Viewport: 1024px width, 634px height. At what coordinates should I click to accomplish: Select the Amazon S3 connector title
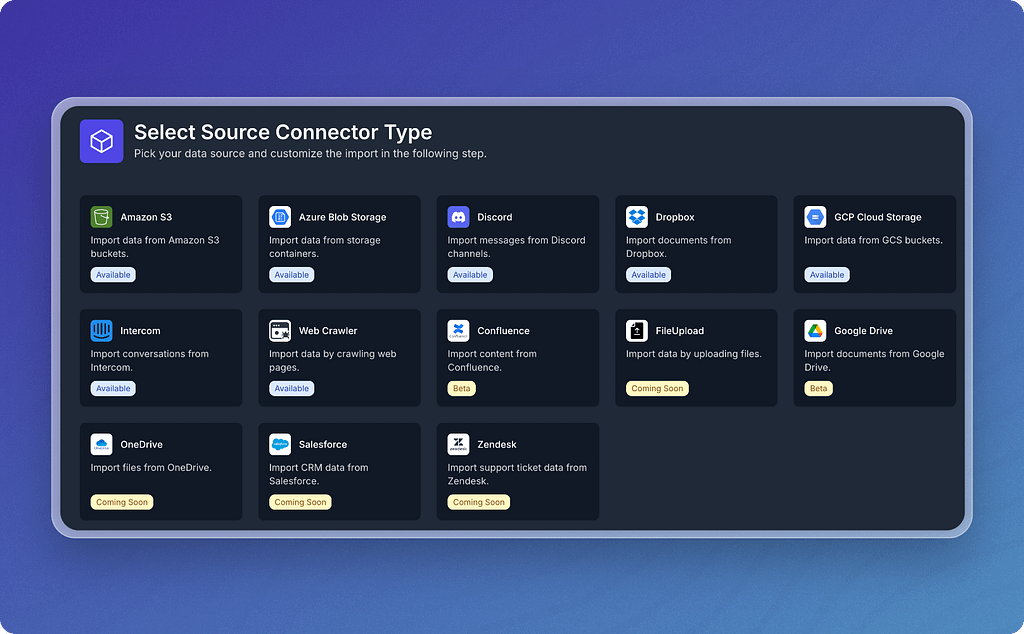point(146,217)
